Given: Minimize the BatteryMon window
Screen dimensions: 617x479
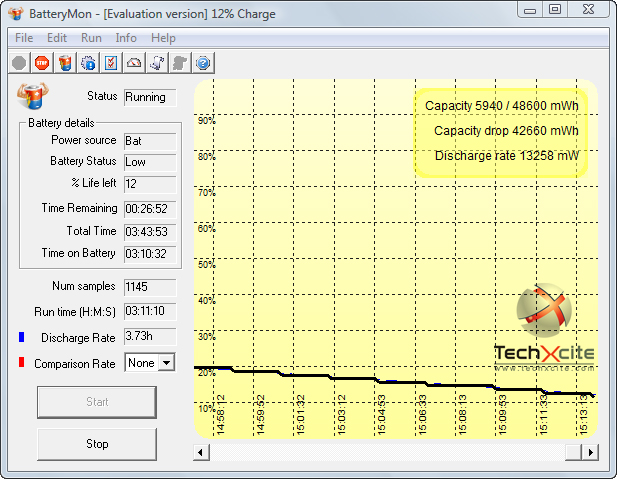Looking at the screenshot, I should point(530,9).
